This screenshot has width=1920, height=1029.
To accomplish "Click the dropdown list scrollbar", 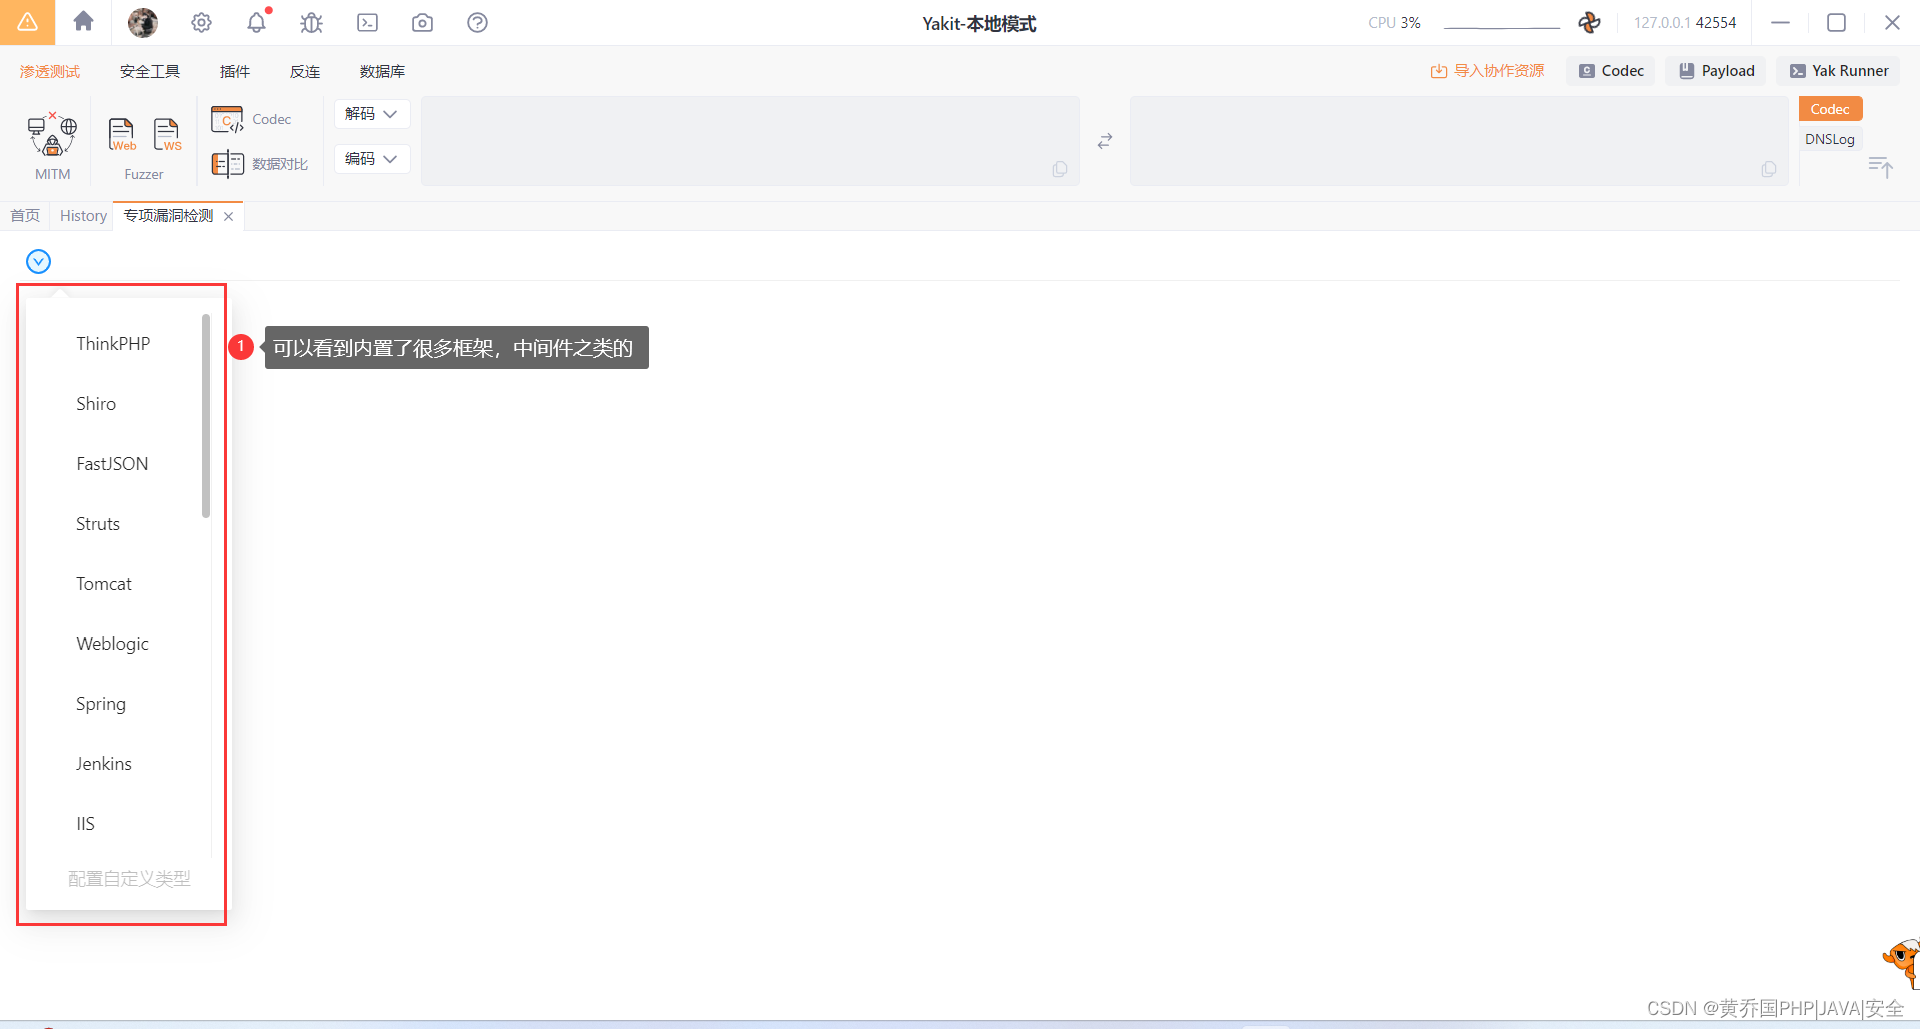I will point(206,416).
